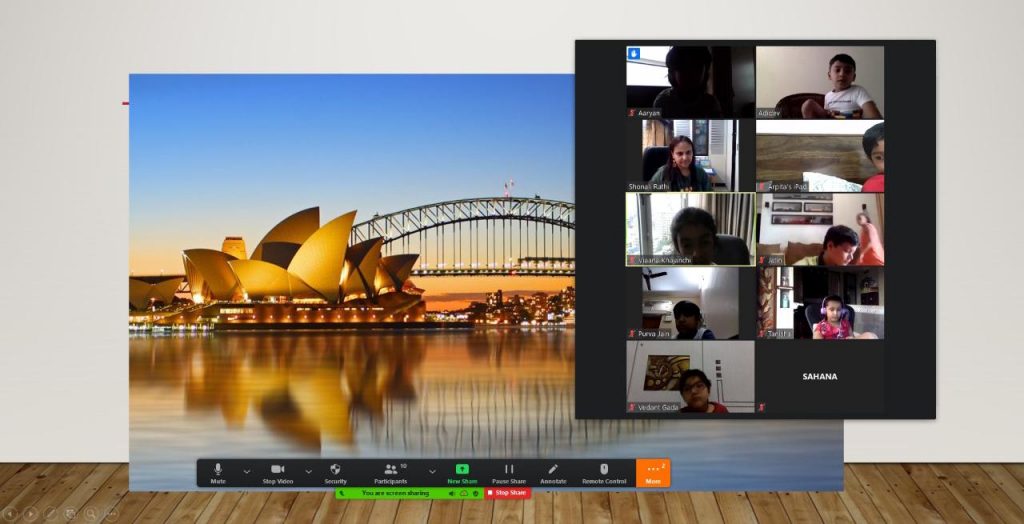This screenshot has height=524, width=1024.
Task: Open the Participants panel
Action: pos(391,473)
